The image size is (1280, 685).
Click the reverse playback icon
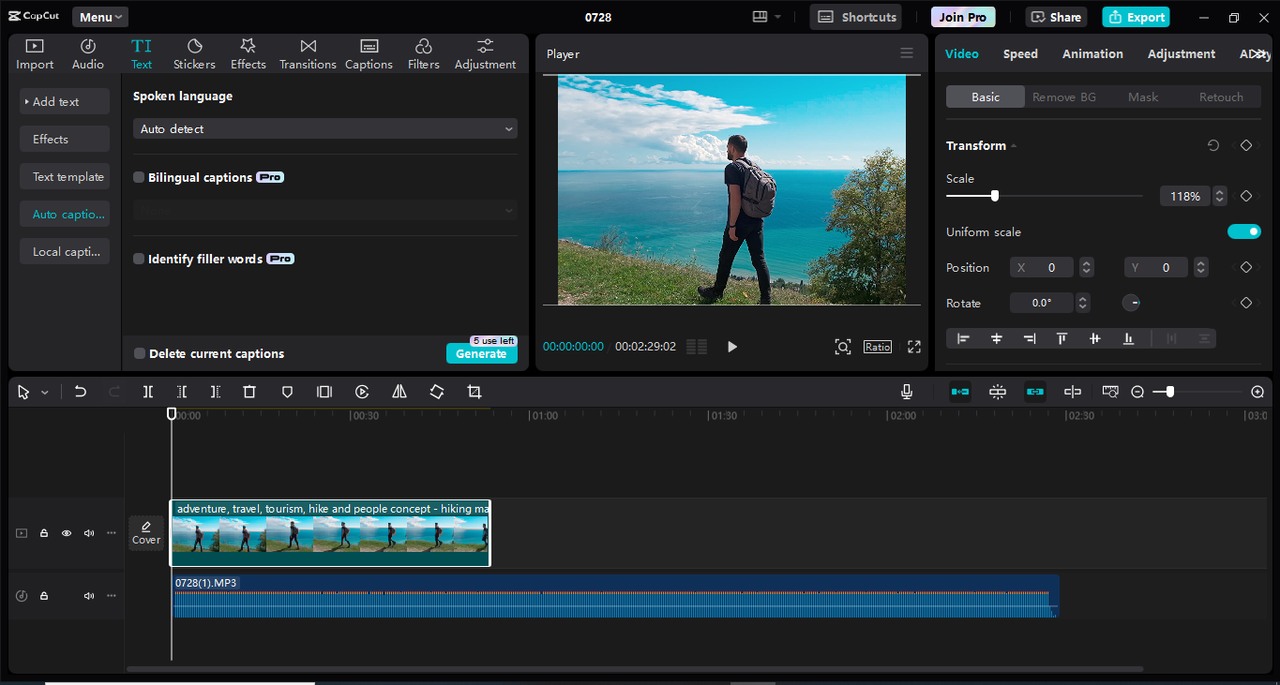pos(362,392)
